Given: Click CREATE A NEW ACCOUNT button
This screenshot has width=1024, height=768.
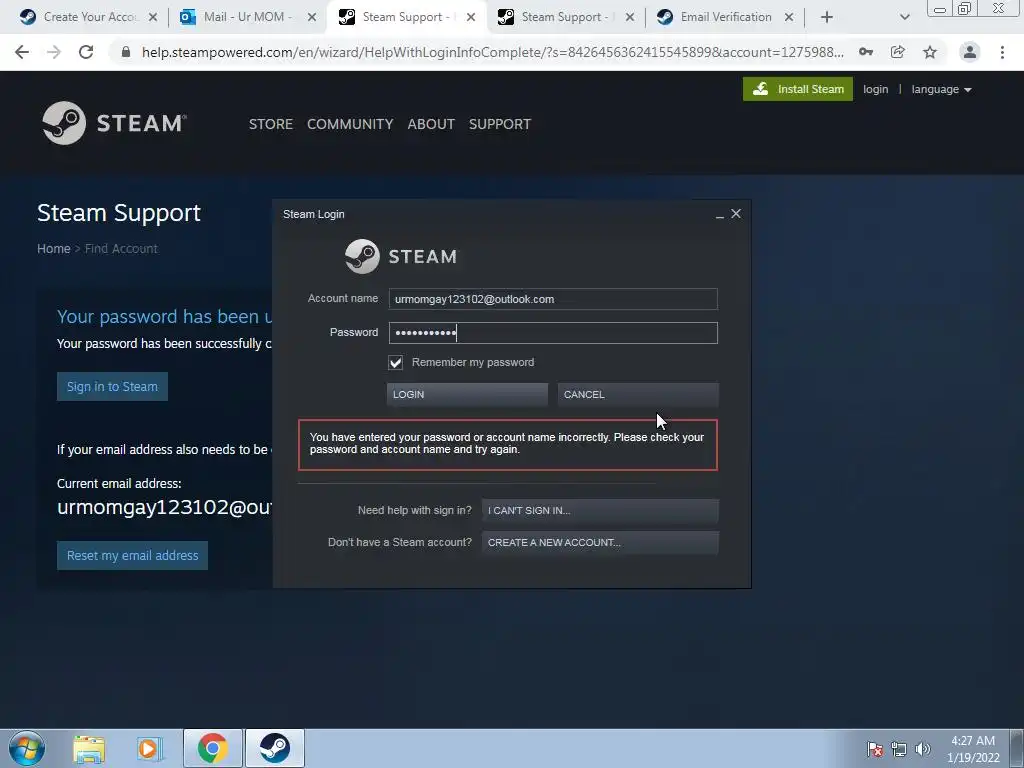Looking at the screenshot, I should tap(600, 543).
